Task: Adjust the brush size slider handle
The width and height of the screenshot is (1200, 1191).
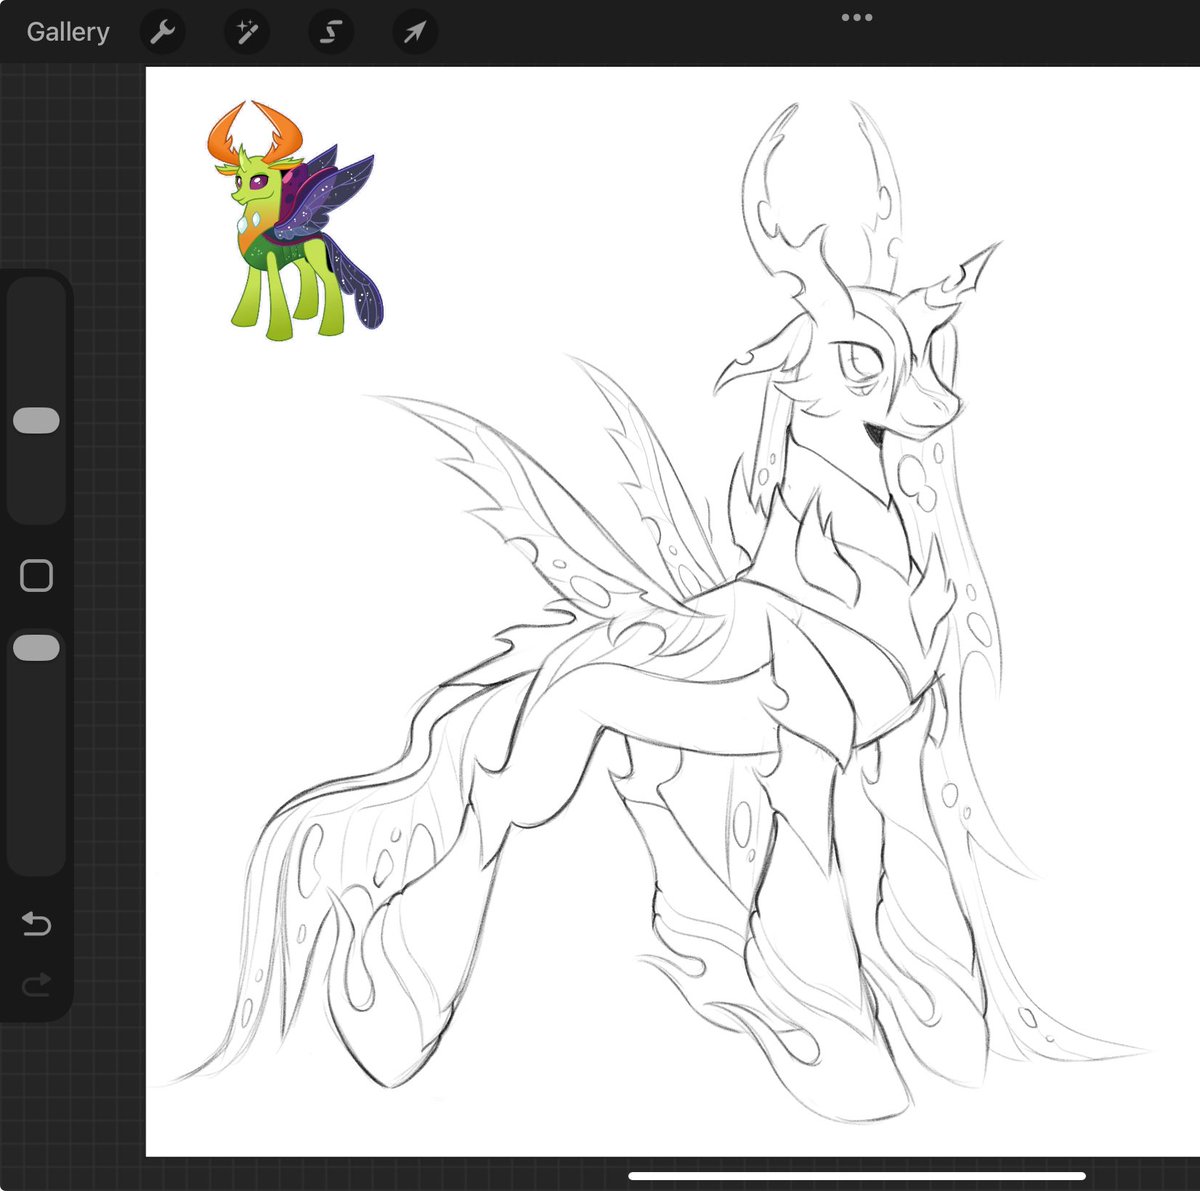Action: tap(36, 420)
